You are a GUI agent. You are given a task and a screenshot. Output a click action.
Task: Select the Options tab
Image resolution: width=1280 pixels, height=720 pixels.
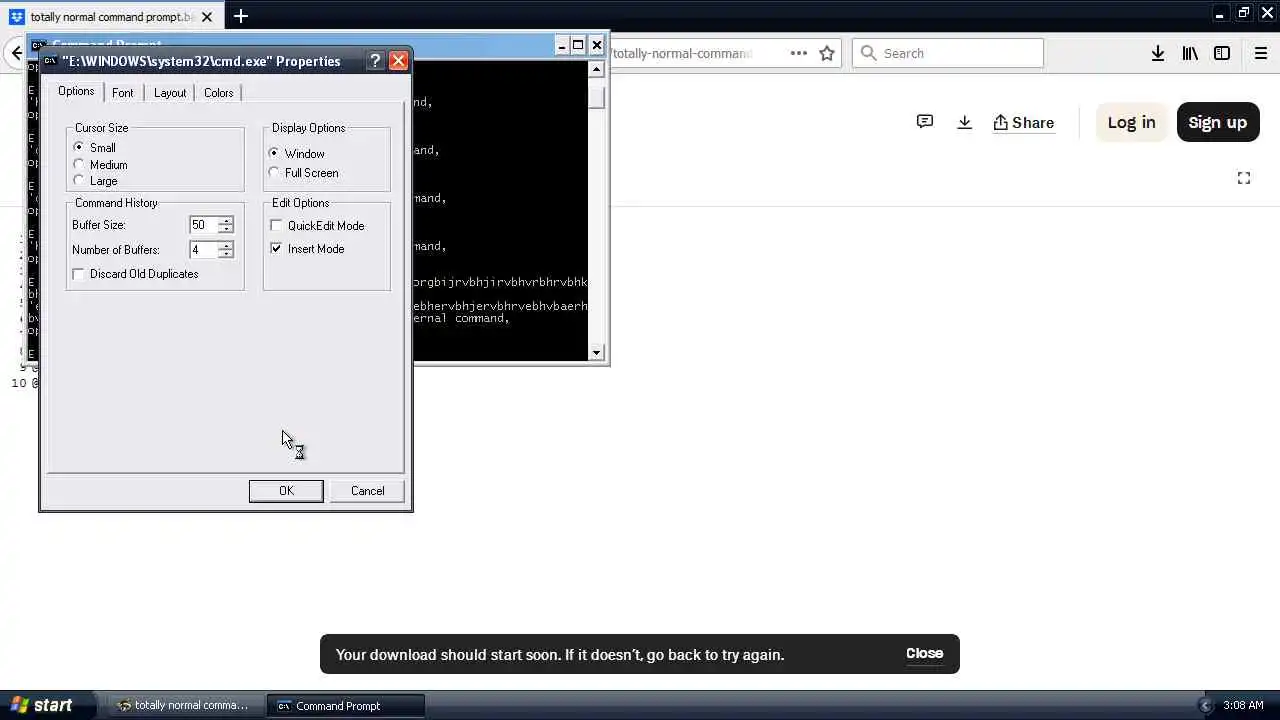pos(76,92)
